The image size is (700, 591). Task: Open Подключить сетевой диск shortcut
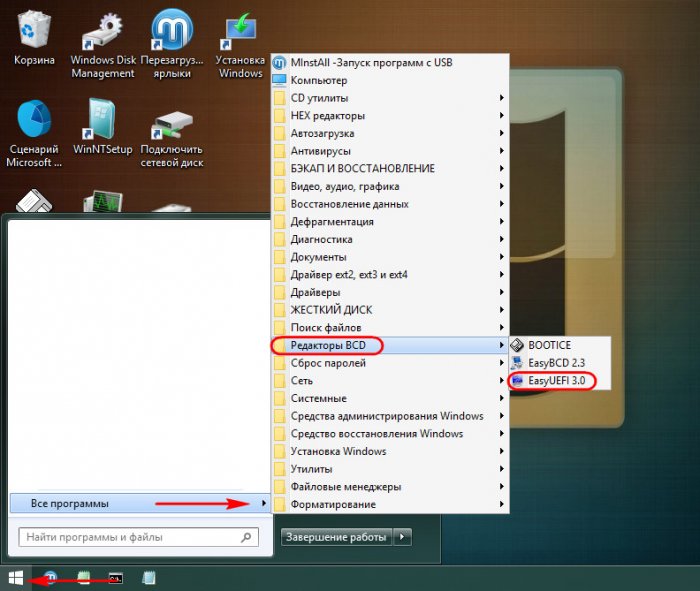point(172,136)
